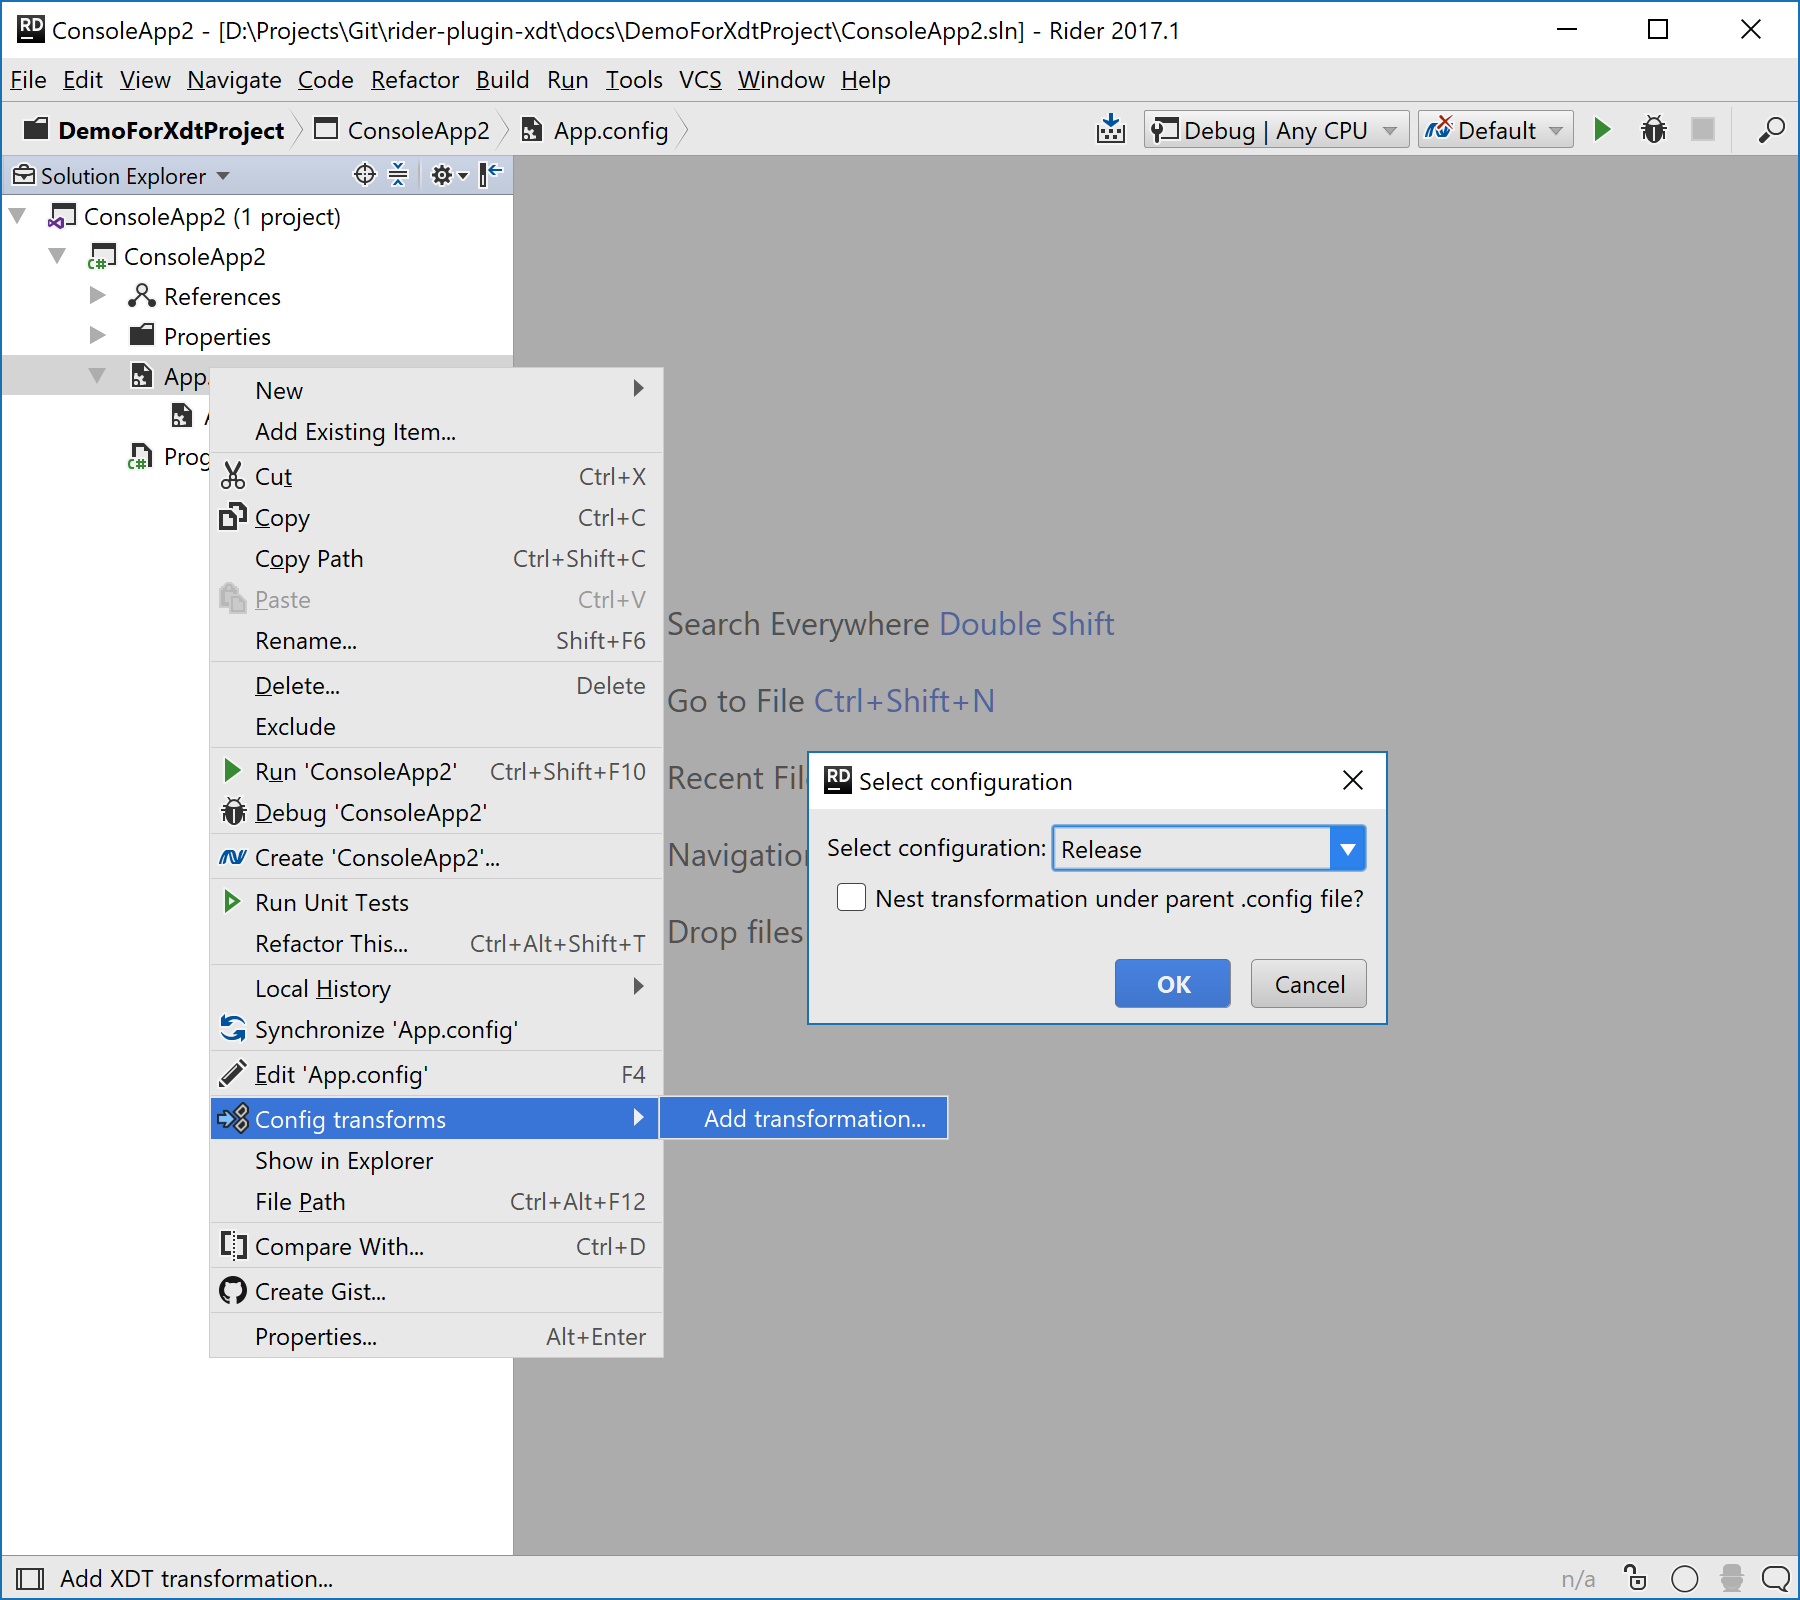Viewport: 1800px width, 1600px height.
Task: Click Debug 'ConsoleApp2' bug entry
Action: tap(436, 813)
